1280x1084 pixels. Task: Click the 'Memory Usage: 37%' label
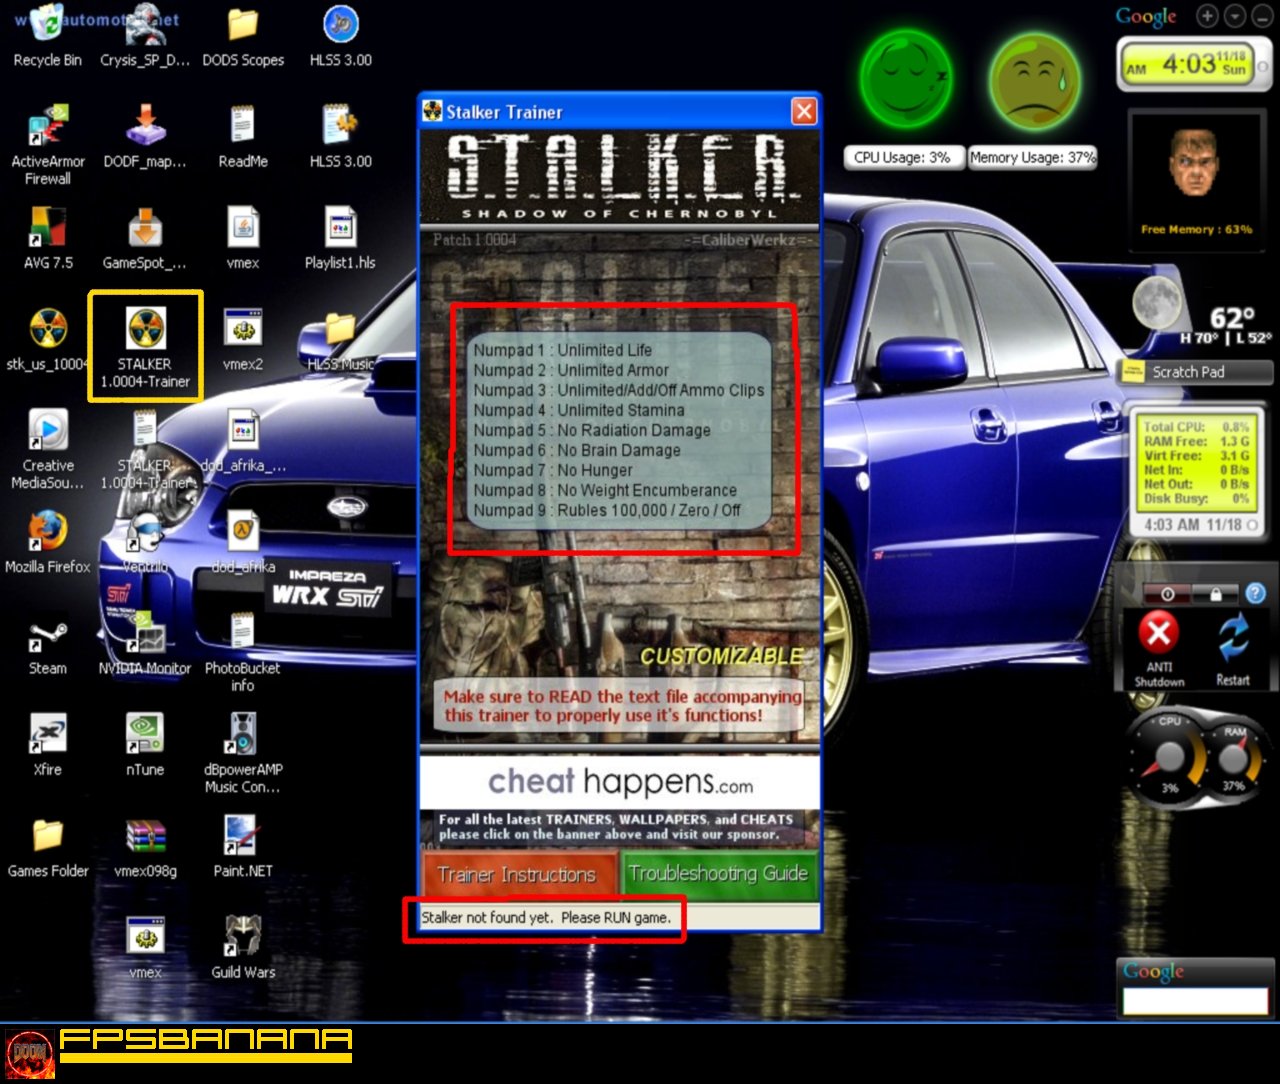pyautogui.click(x=1032, y=157)
